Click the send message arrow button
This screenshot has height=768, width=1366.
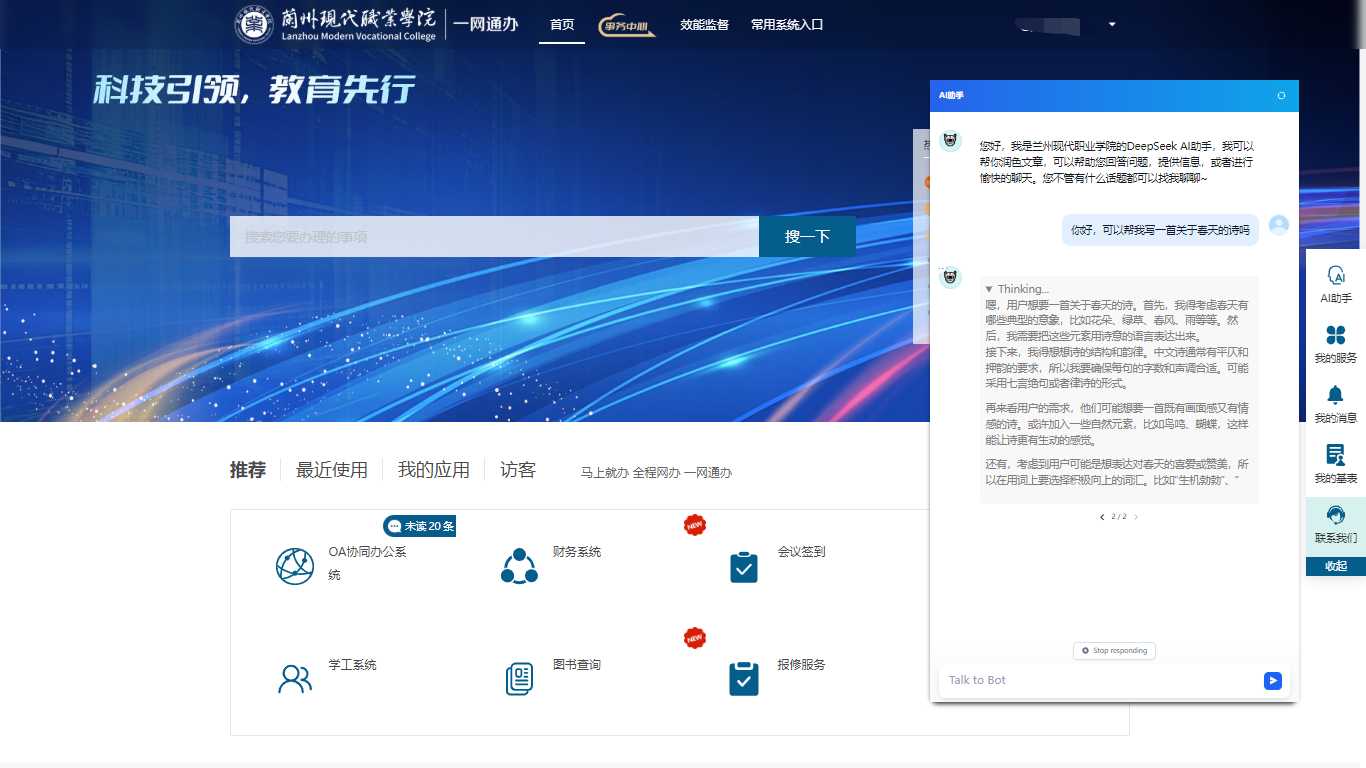1272,681
